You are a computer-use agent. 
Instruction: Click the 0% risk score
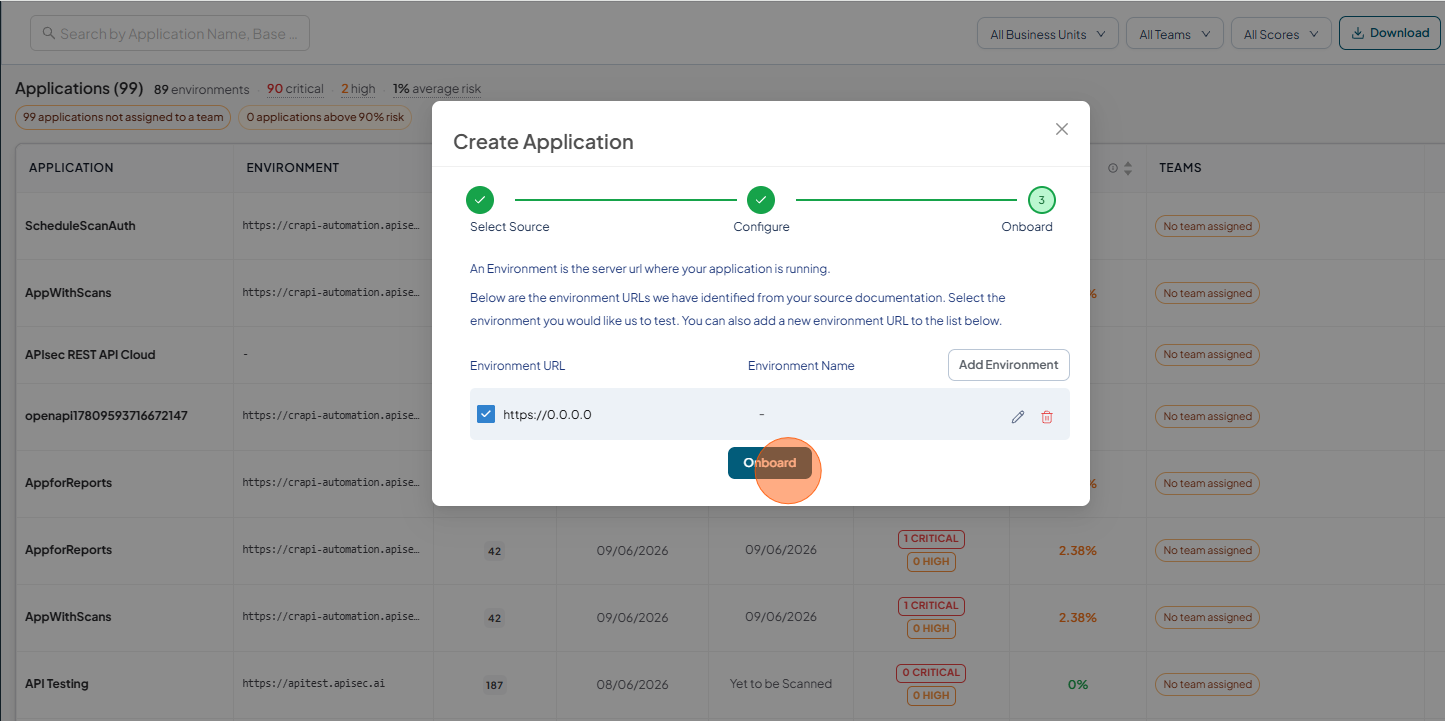(1078, 685)
